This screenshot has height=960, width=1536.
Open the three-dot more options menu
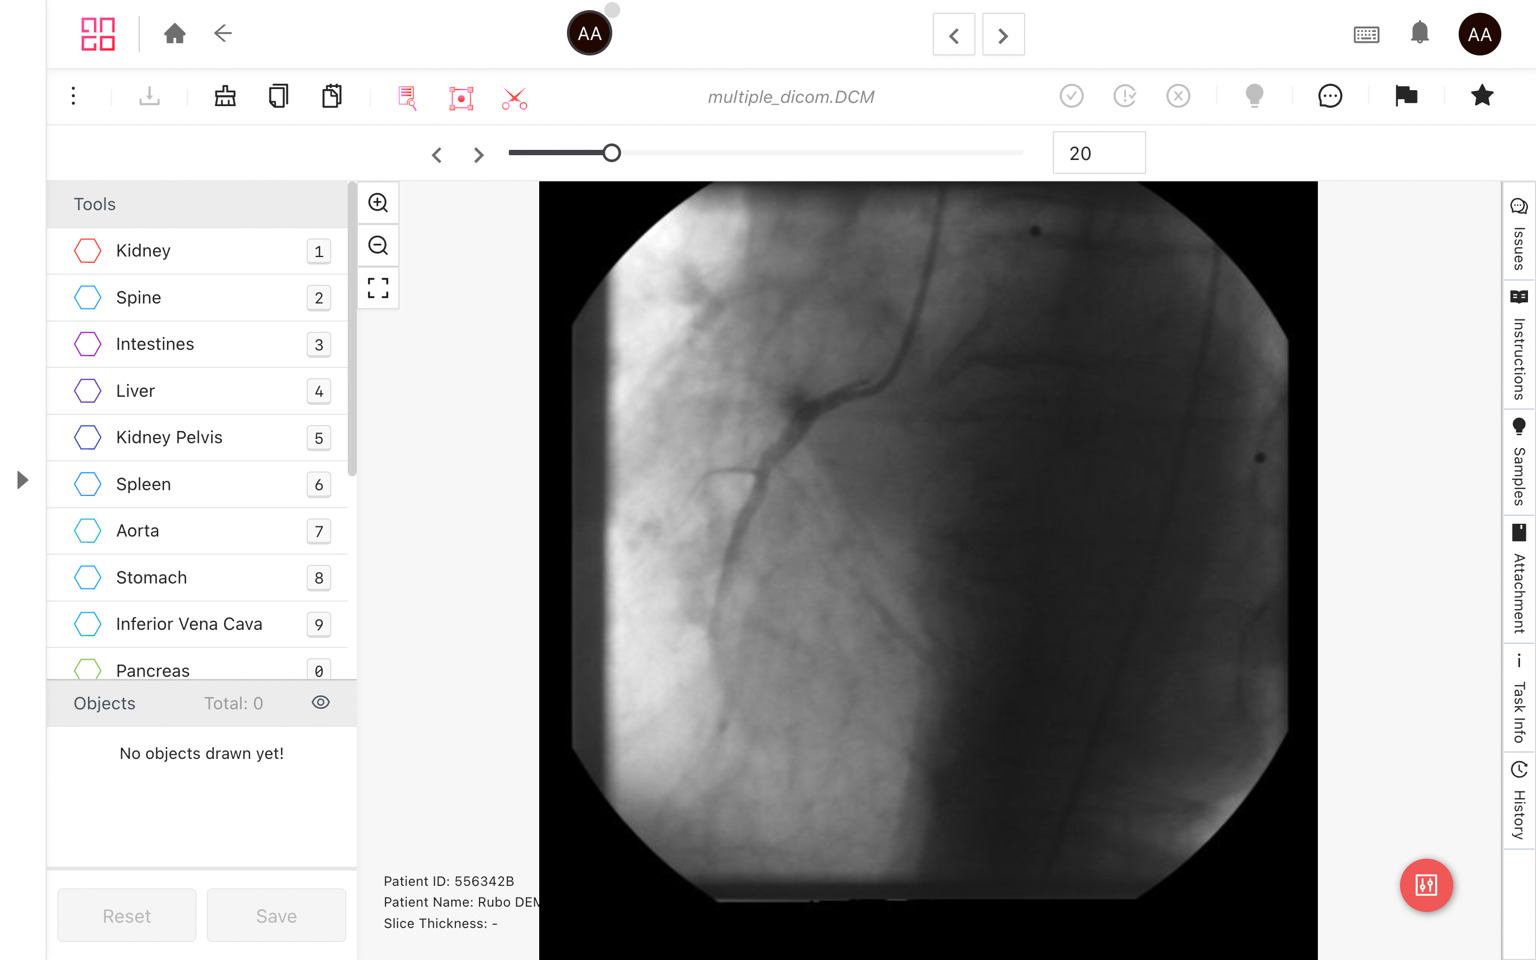click(x=73, y=96)
